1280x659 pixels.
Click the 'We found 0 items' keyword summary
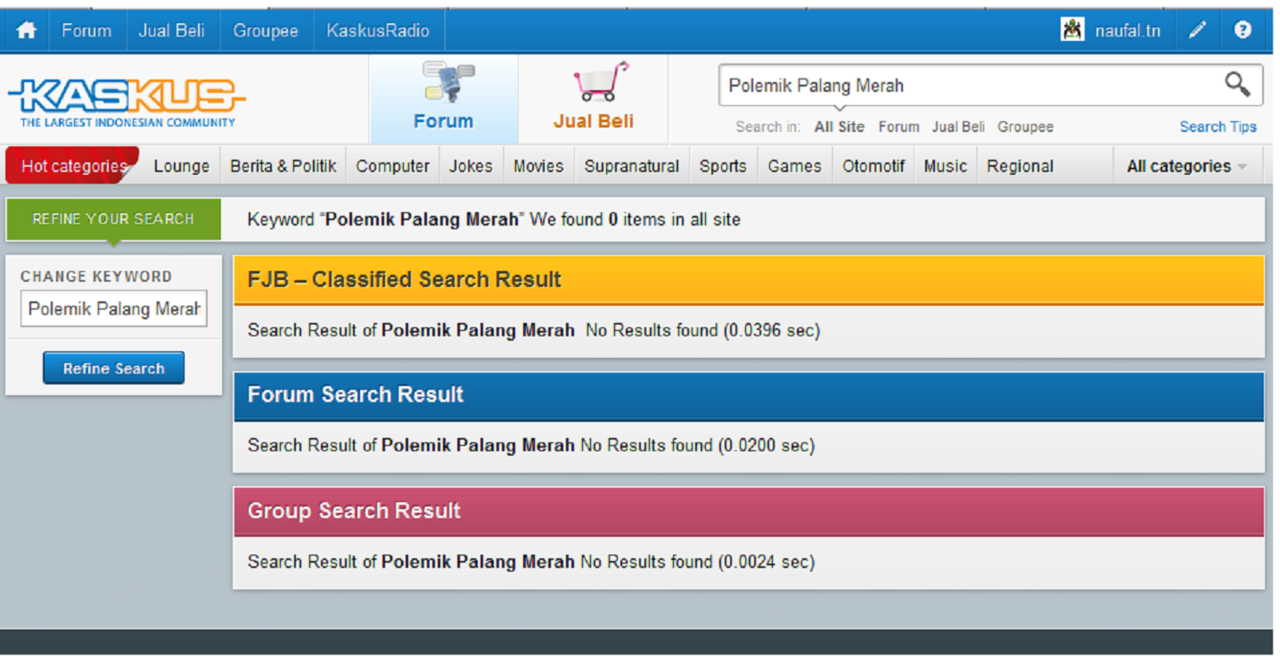point(494,219)
